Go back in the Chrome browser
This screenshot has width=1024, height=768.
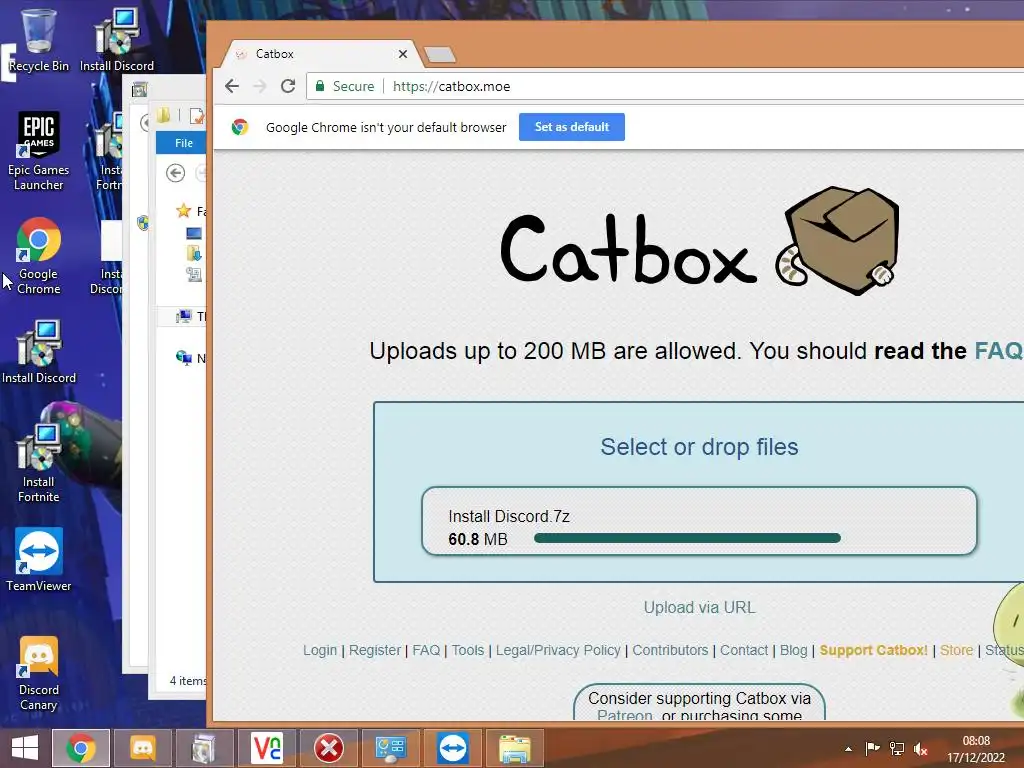[x=232, y=86]
